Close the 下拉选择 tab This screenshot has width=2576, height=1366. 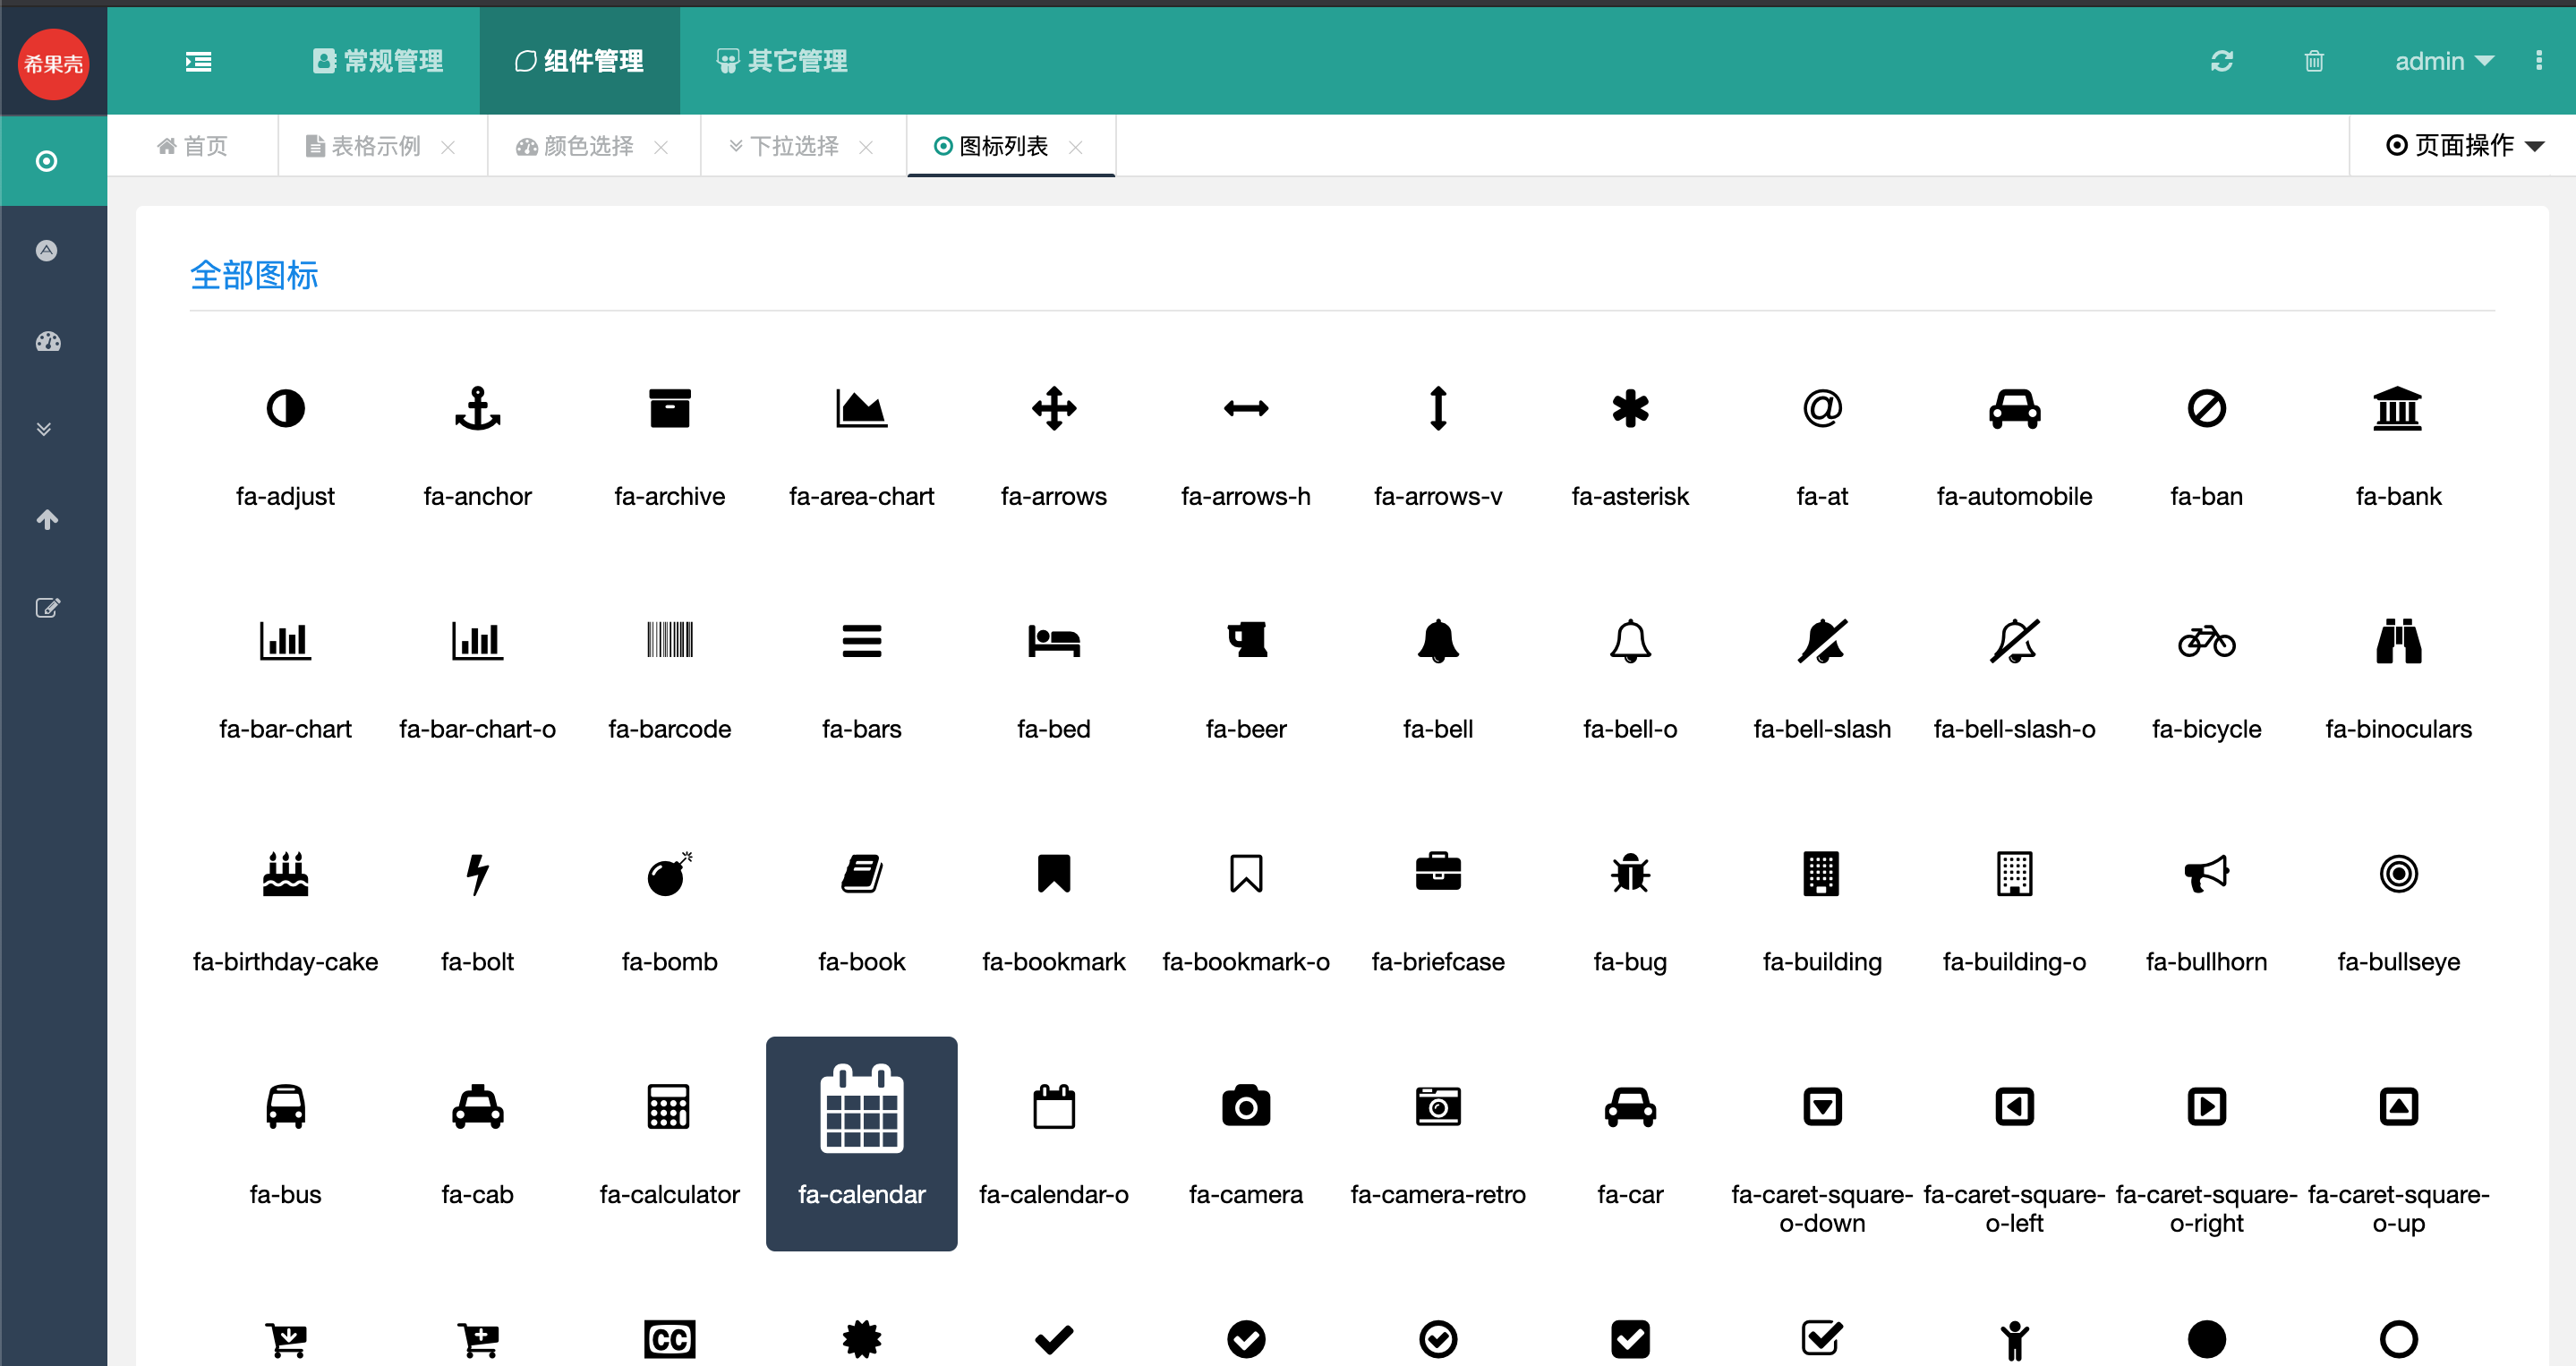866,147
